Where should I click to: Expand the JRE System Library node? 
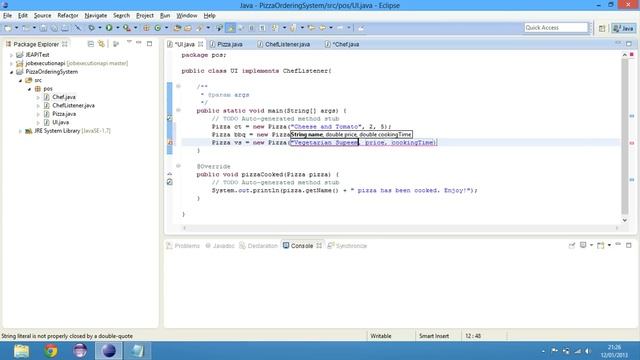pos(20,131)
